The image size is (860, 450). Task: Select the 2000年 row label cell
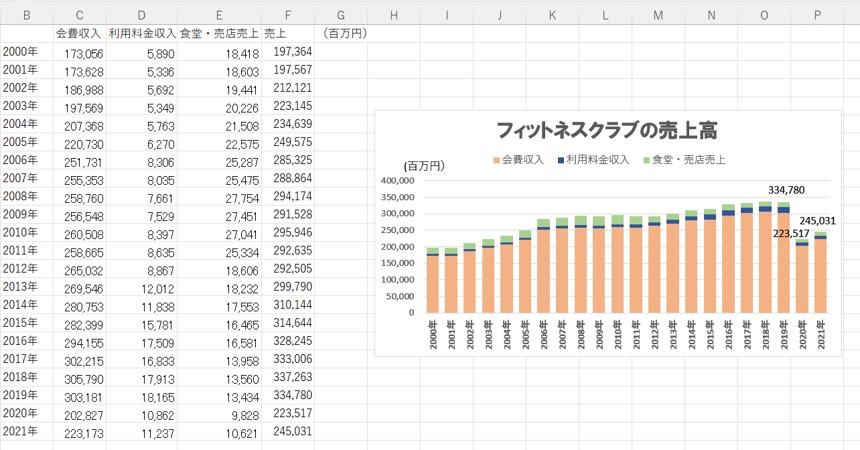coord(27,52)
